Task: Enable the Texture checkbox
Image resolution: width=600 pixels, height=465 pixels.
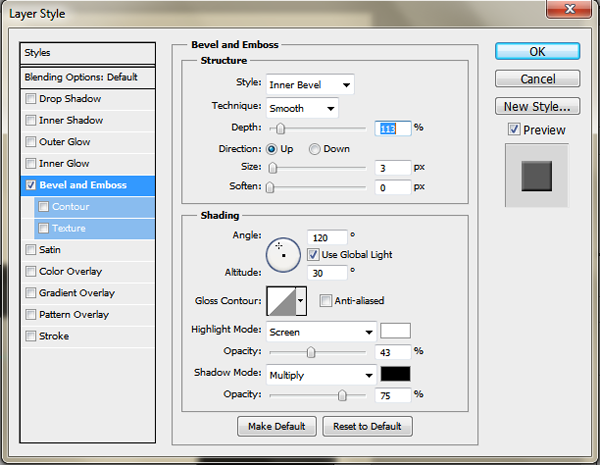Action: pos(44,228)
